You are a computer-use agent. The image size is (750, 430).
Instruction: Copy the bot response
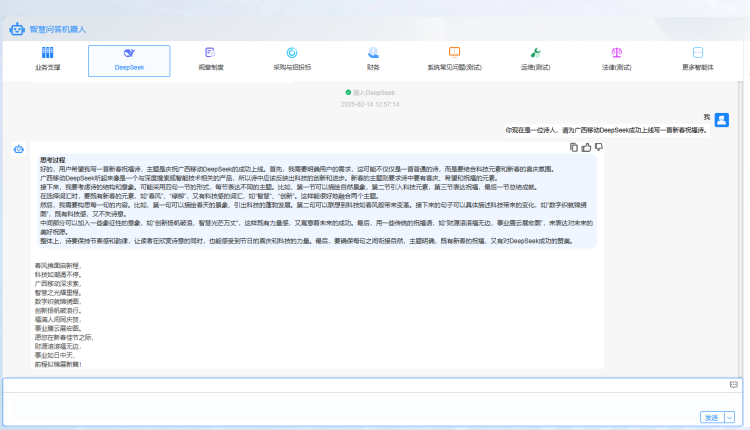click(574, 147)
